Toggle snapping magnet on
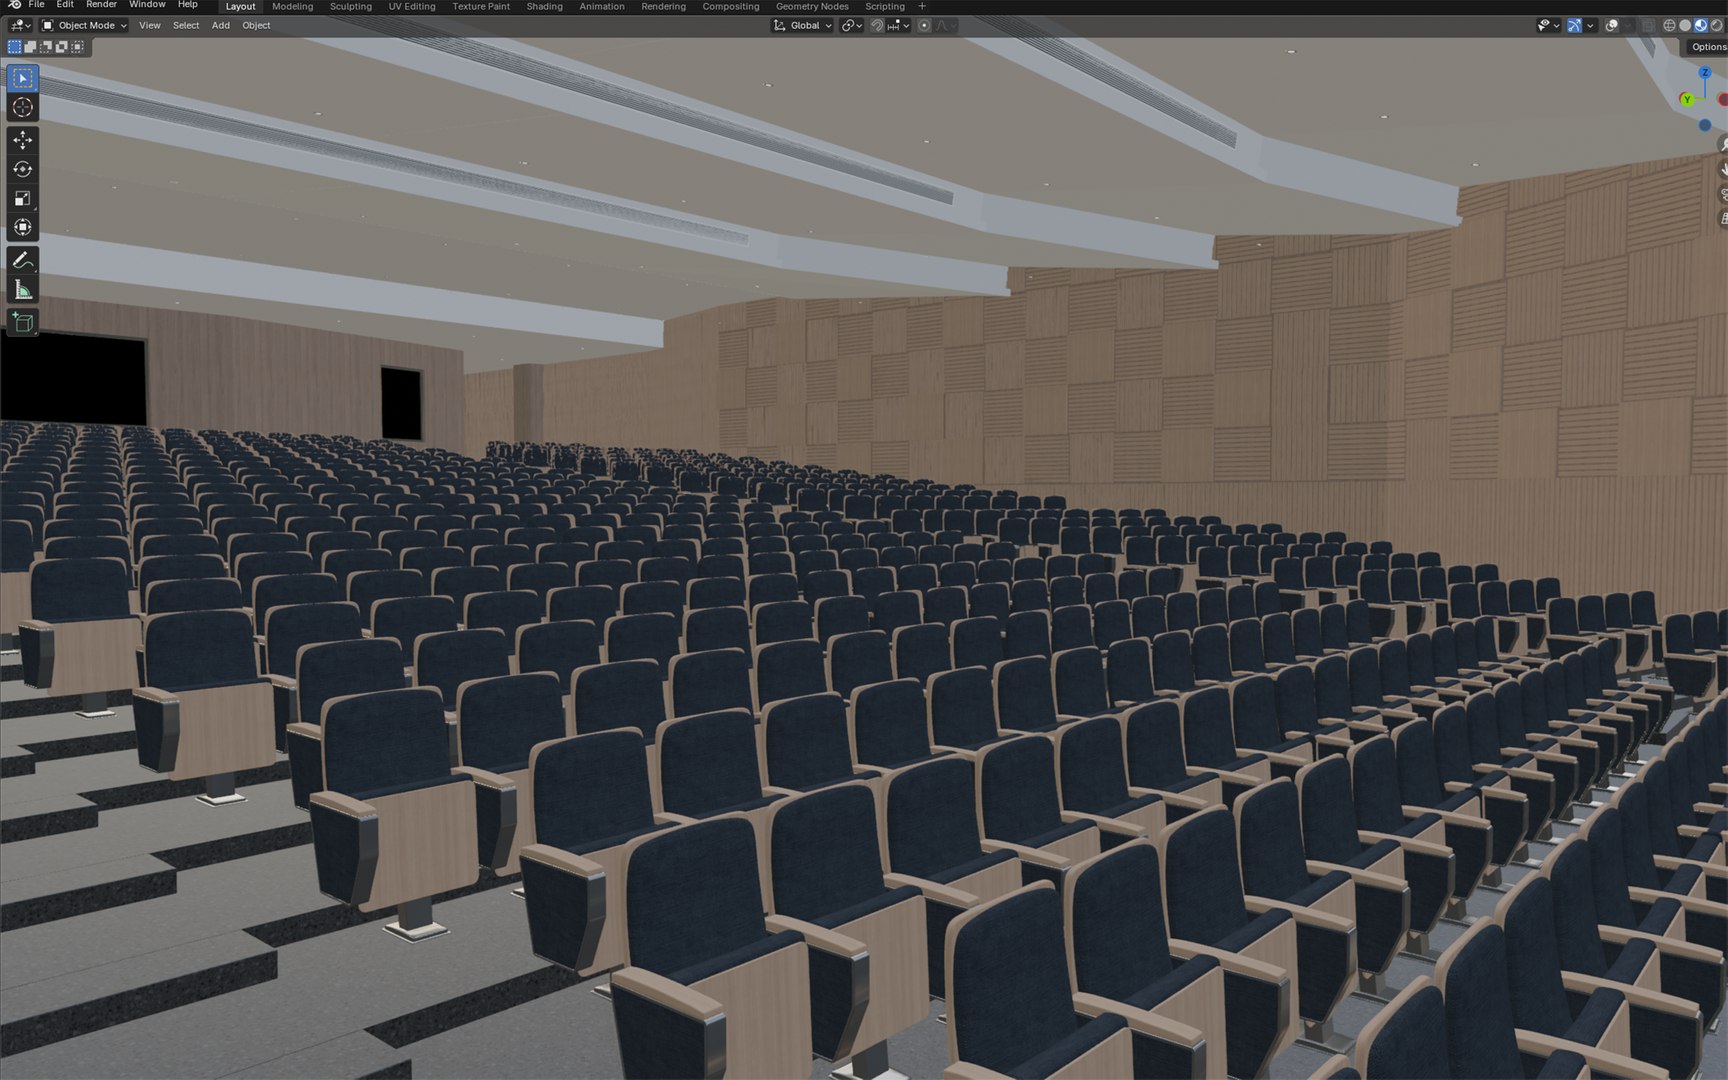The width and height of the screenshot is (1728, 1080). 877,25
